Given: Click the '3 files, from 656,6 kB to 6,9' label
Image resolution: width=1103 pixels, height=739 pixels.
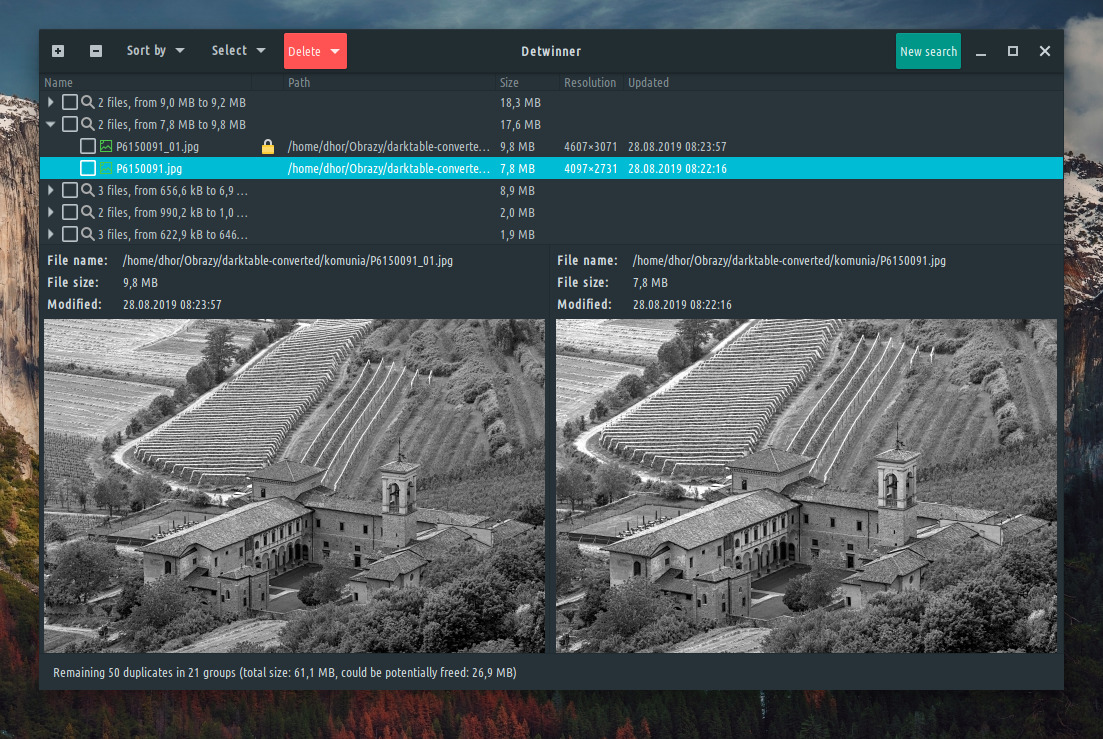Looking at the screenshot, I should tap(173, 191).
